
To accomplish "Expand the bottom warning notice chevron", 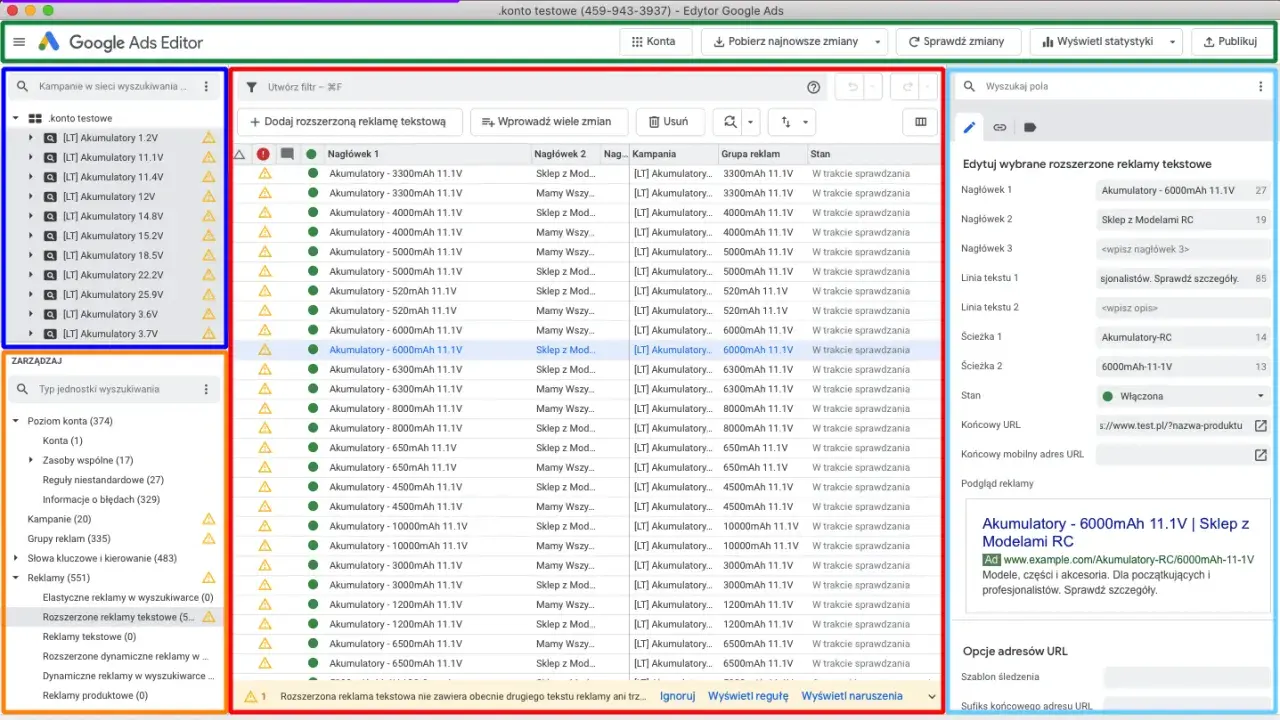I will coord(932,696).
